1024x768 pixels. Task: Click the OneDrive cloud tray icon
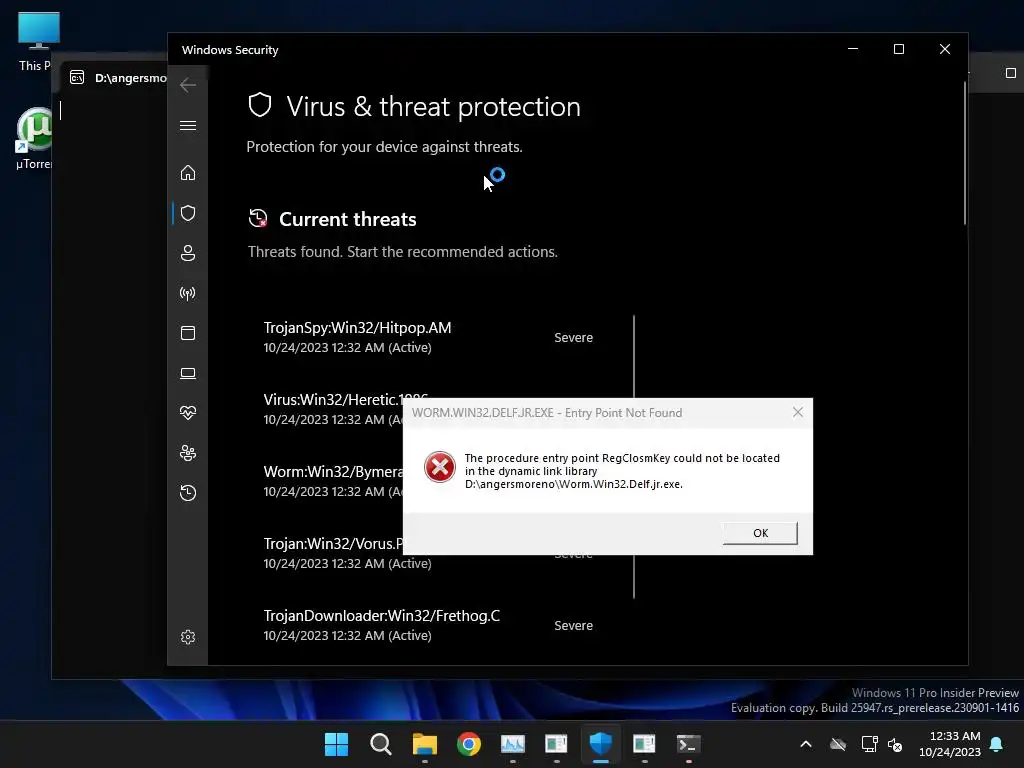[838, 744]
